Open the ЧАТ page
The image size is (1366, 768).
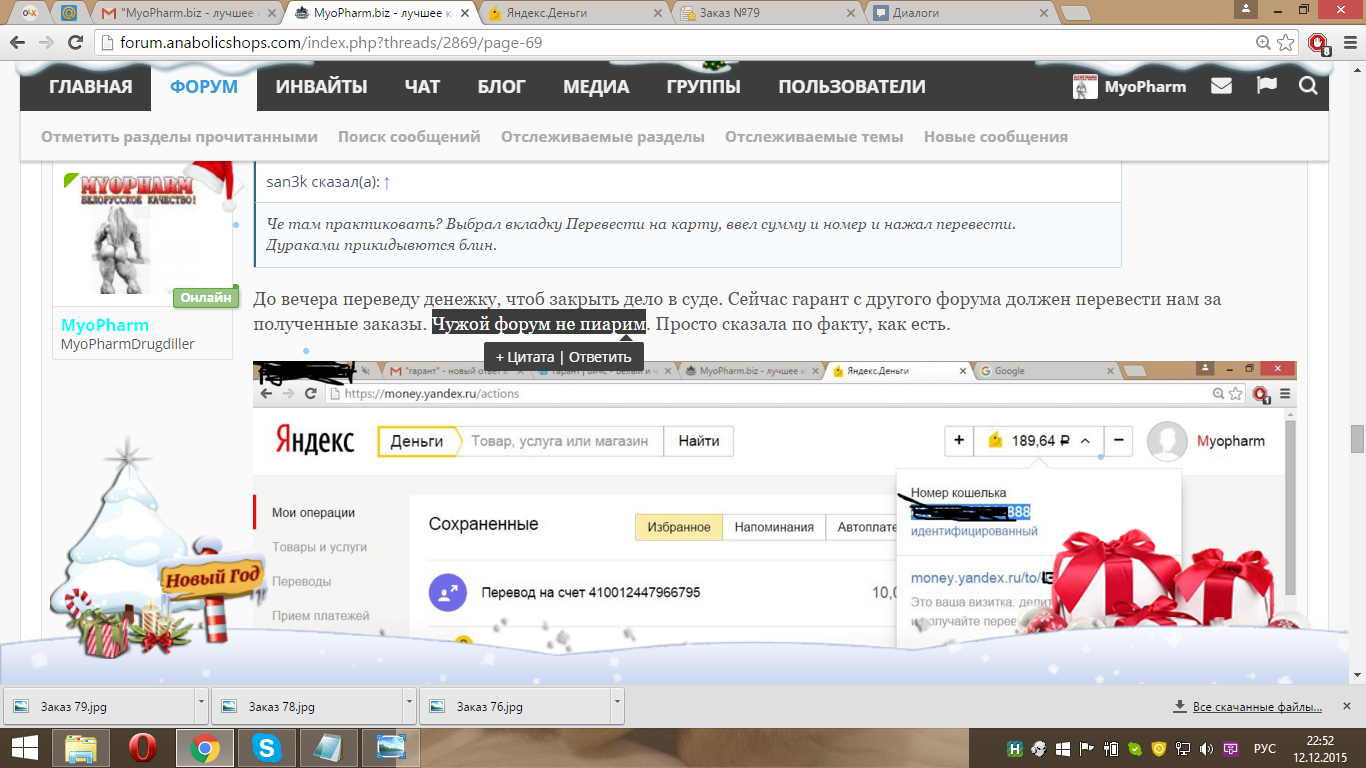coord(422,87)
